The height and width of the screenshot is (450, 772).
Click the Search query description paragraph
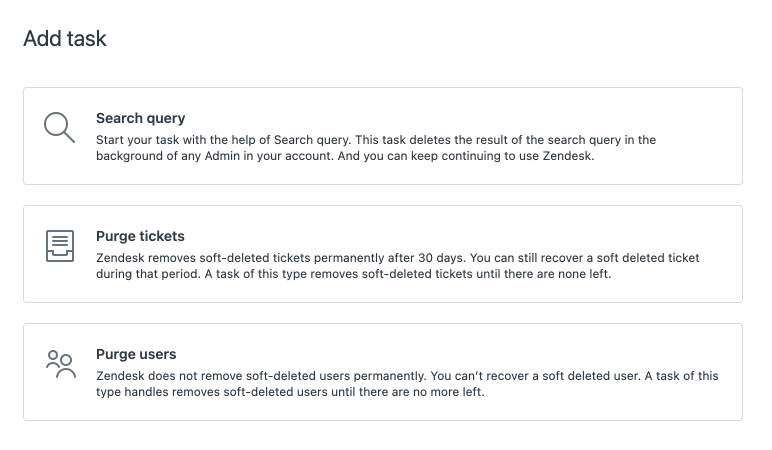(x=375, y=148)
